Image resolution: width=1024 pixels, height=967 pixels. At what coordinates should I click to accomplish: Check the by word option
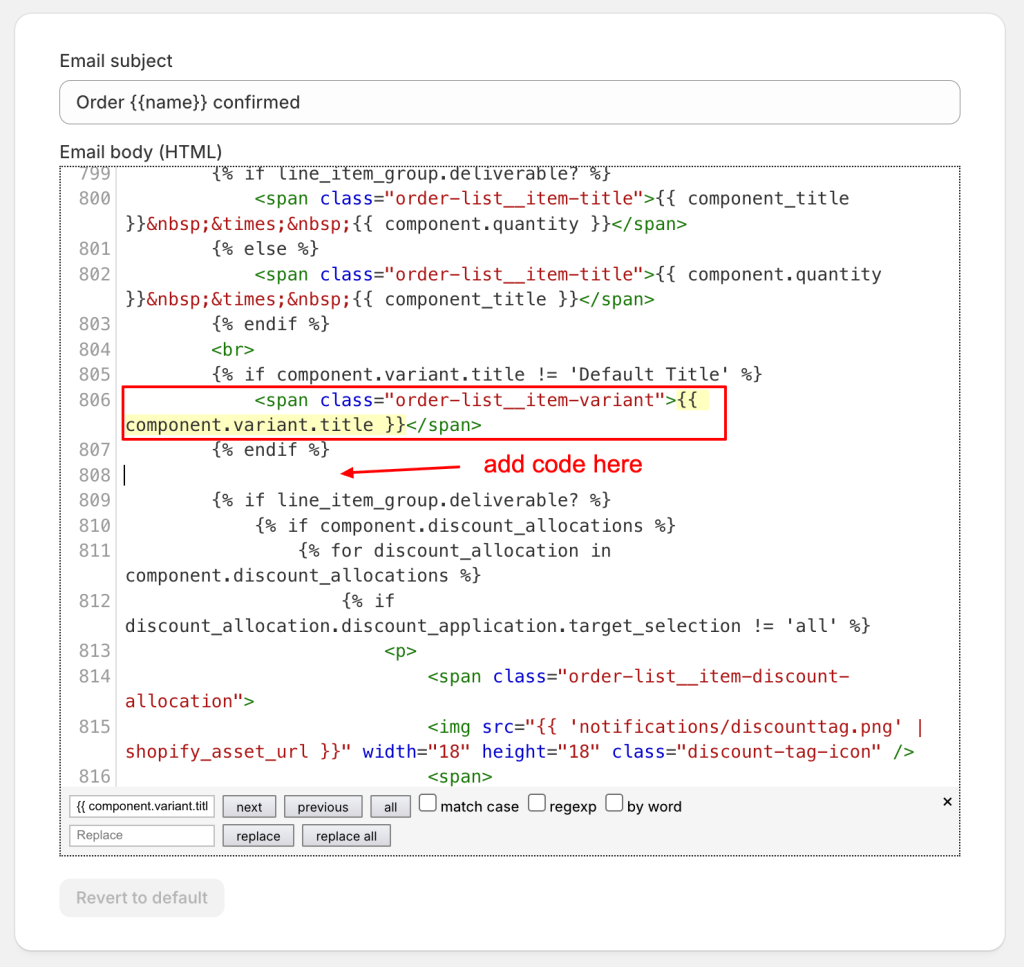coord(614,803)
